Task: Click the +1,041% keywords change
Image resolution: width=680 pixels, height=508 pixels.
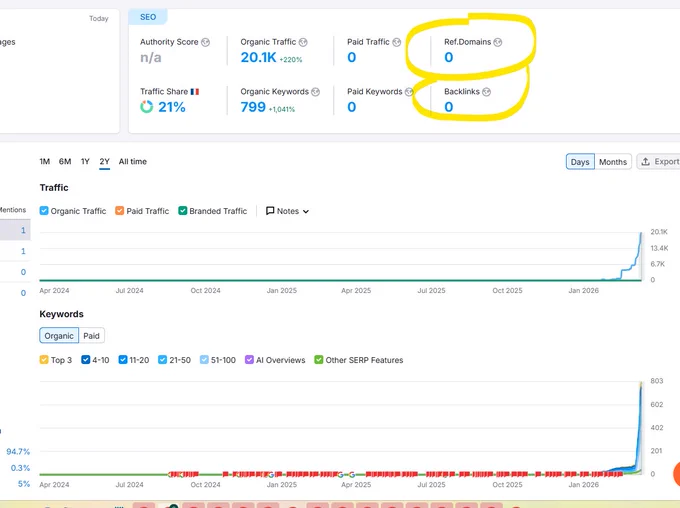Action: click(x=281, y=109)
